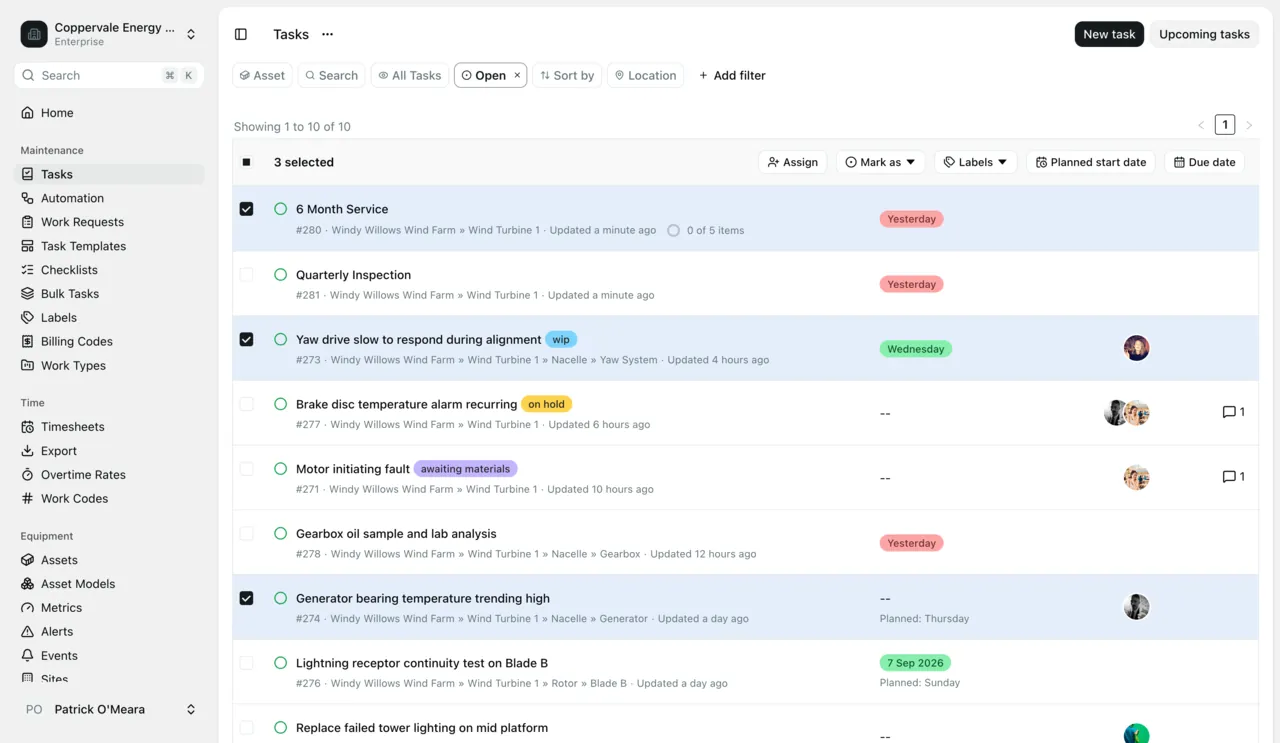1280x743 pixels.
Task: Open the Location filter dropdown
Action: [646, 75]
